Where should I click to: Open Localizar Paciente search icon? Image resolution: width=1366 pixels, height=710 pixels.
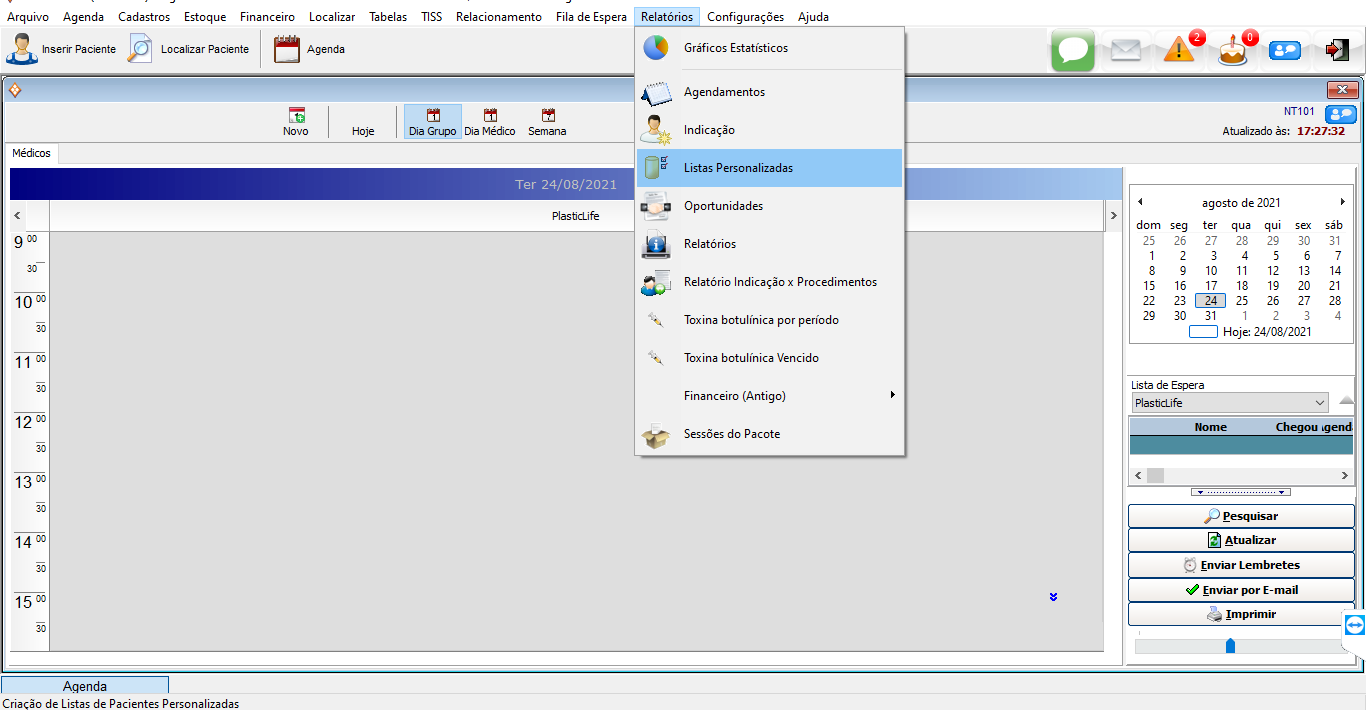140,49
